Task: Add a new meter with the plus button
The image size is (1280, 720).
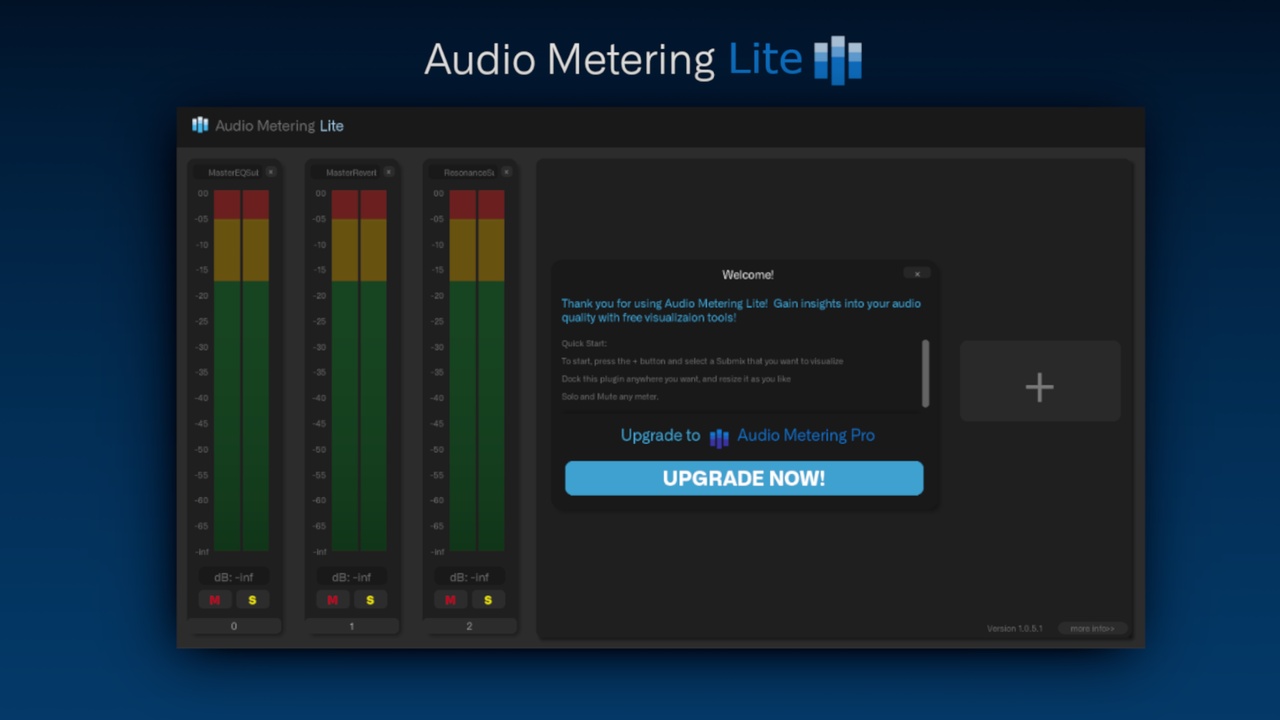Action: coord(1040,381)
